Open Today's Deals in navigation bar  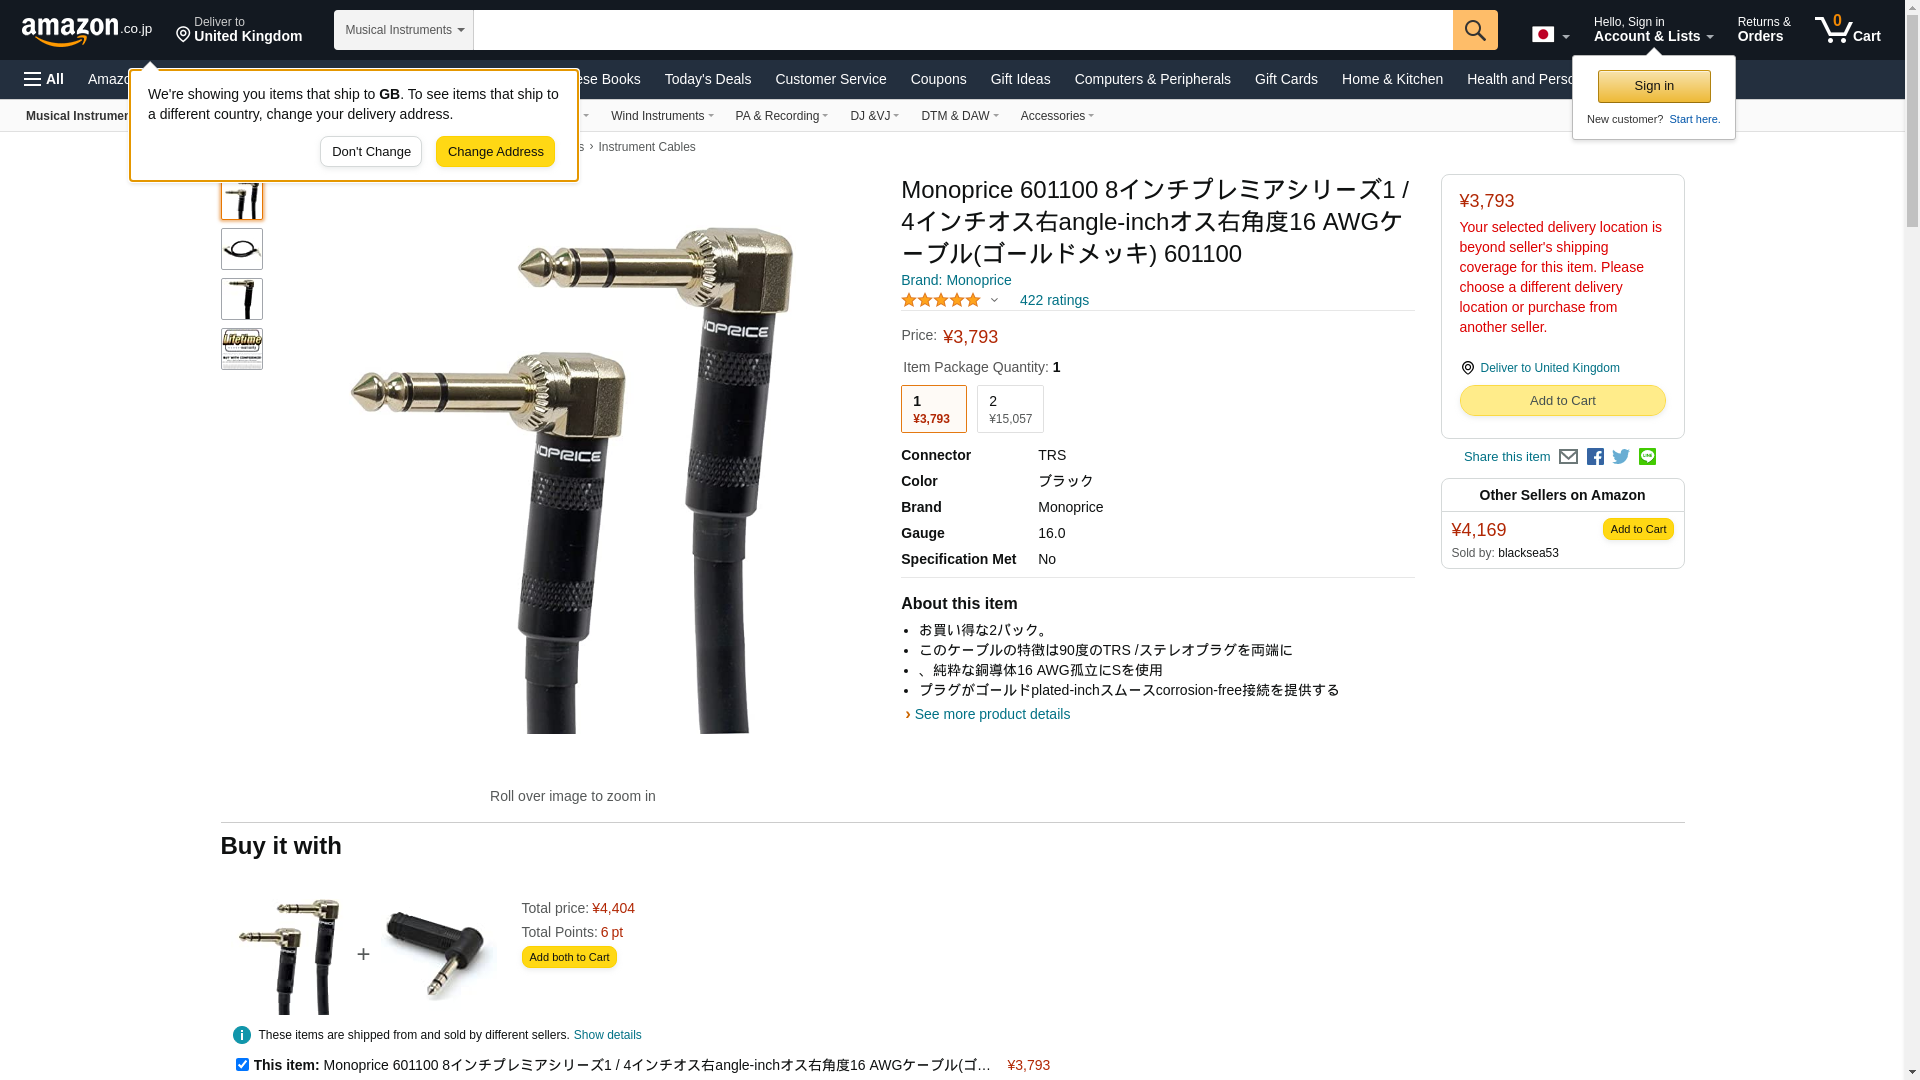tap(708, 79)
